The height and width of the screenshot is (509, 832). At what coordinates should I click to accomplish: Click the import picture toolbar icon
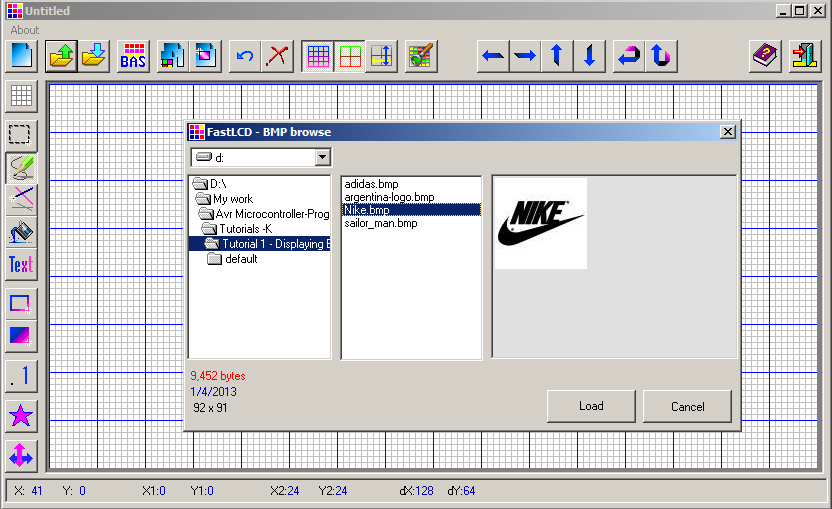tap(173, 56)
